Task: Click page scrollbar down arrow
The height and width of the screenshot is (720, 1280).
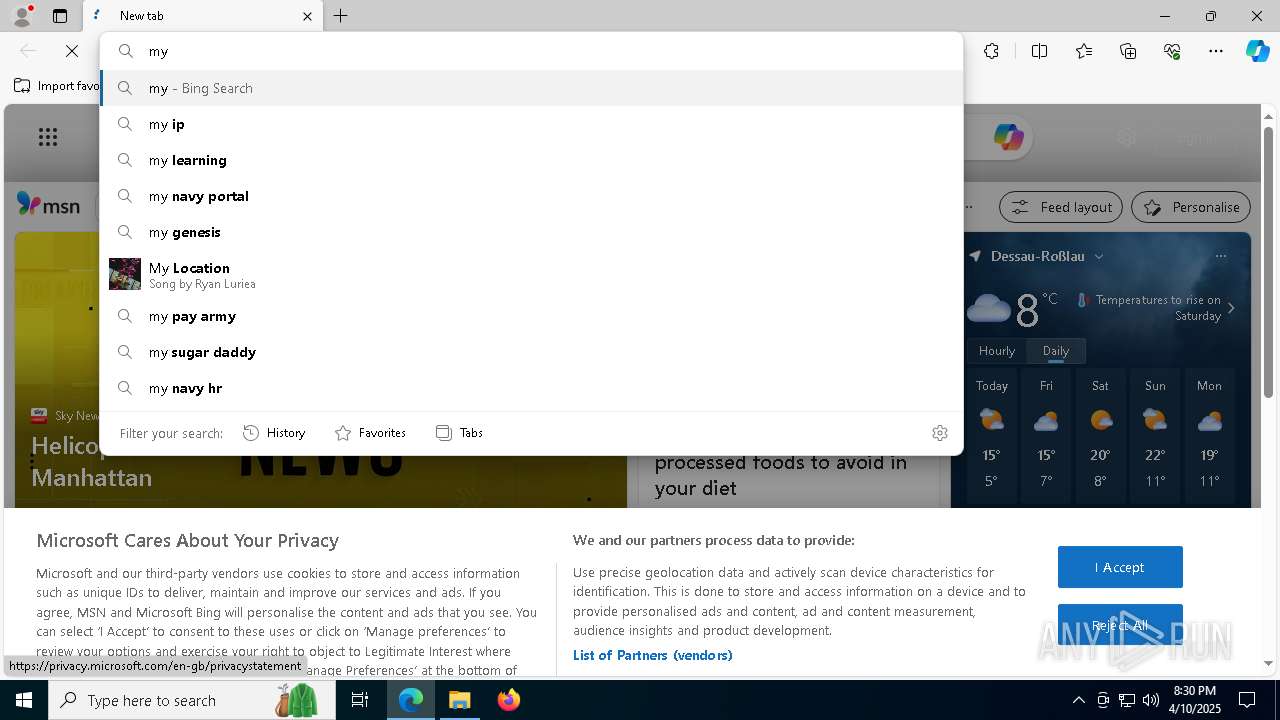Action: click(x=1268, y=663)
